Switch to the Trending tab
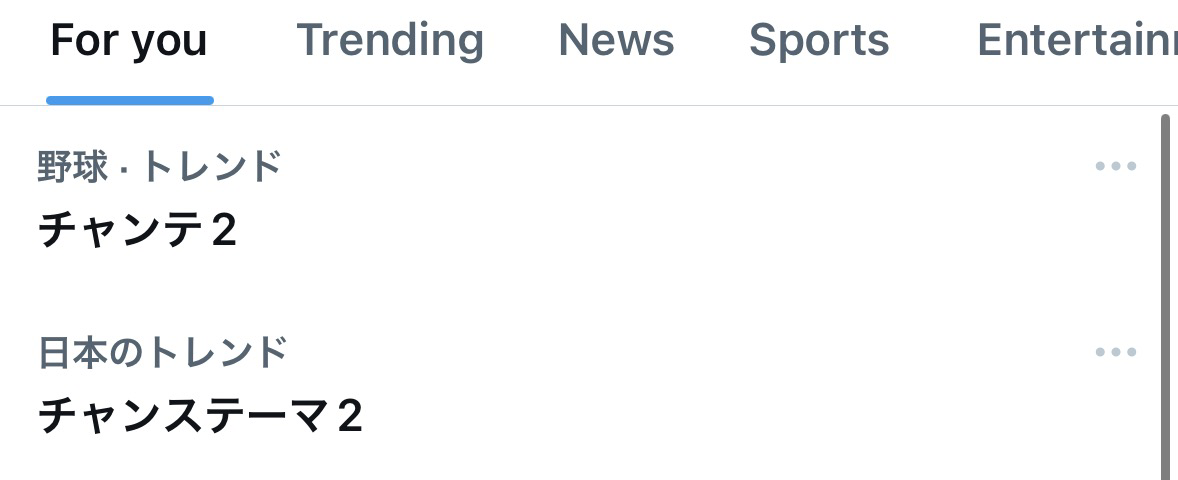Screen dimensions: 1178x480 pyautogui.click(x=390, y=41)
